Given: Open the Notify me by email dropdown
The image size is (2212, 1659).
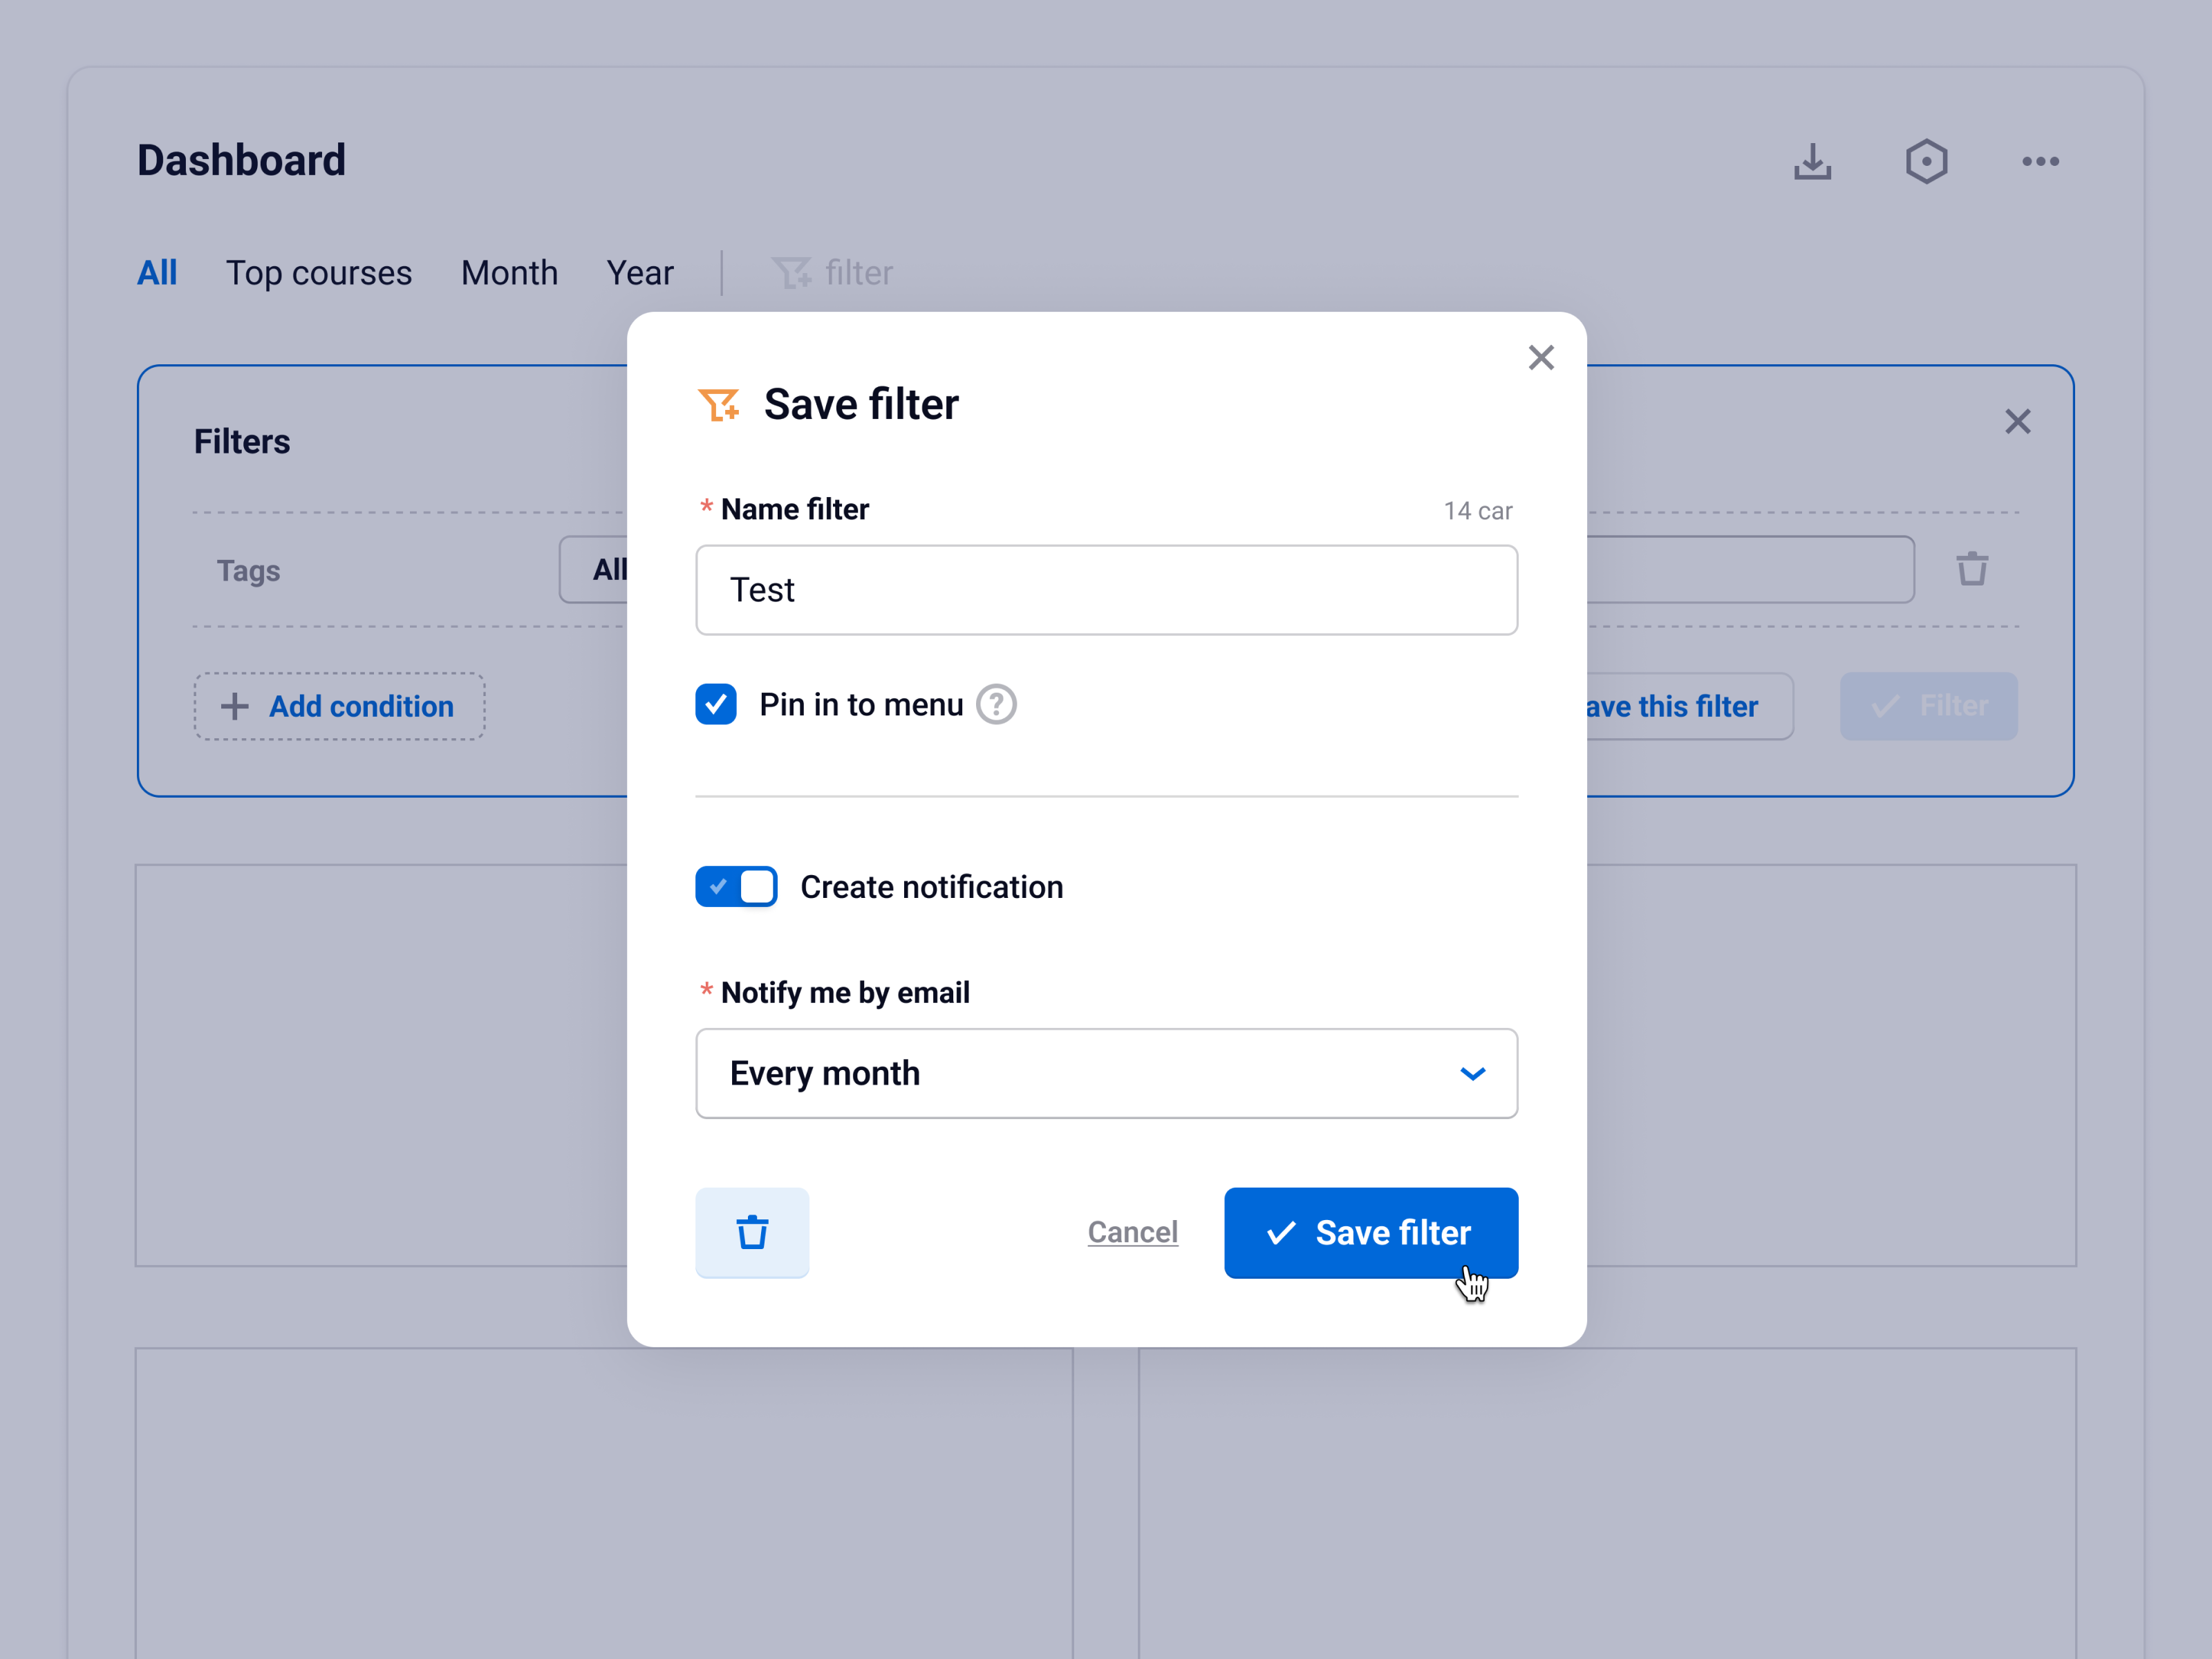Looking at the screenshot, I should (1472, 1073).
